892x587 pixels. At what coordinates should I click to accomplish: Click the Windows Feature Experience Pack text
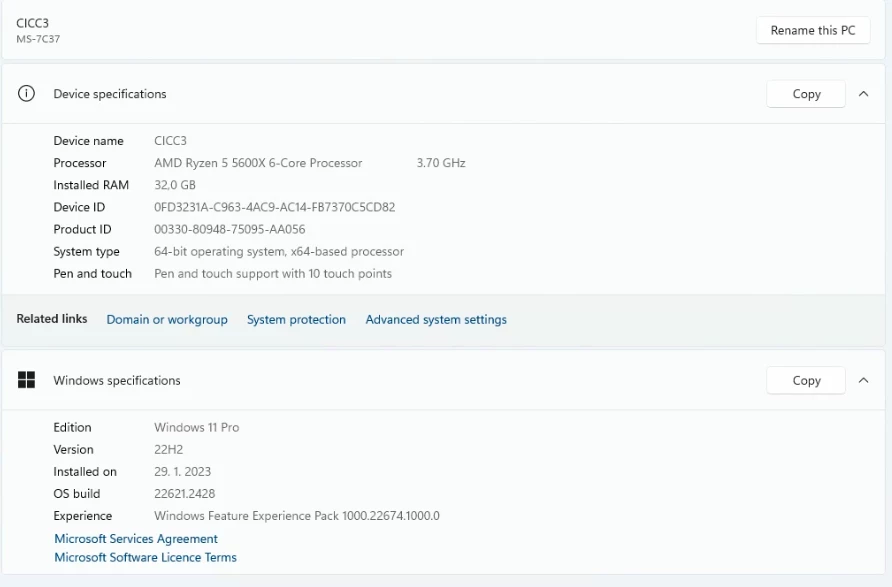click(297, 516)
